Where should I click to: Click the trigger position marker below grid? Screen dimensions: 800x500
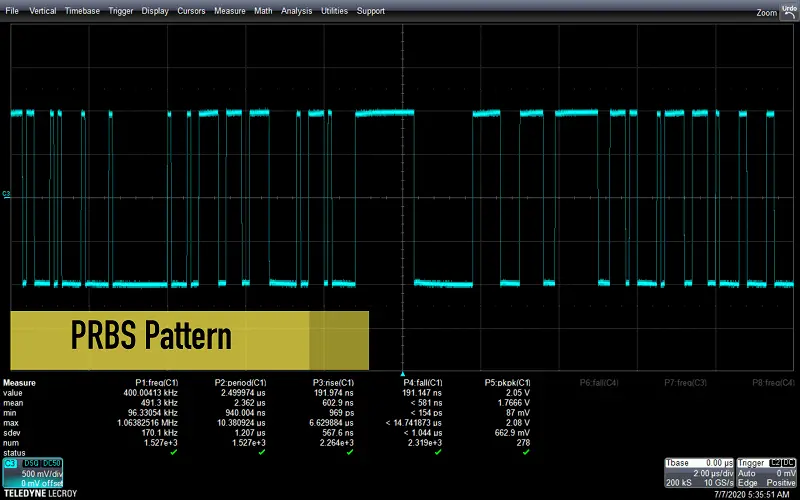(402, 372)
